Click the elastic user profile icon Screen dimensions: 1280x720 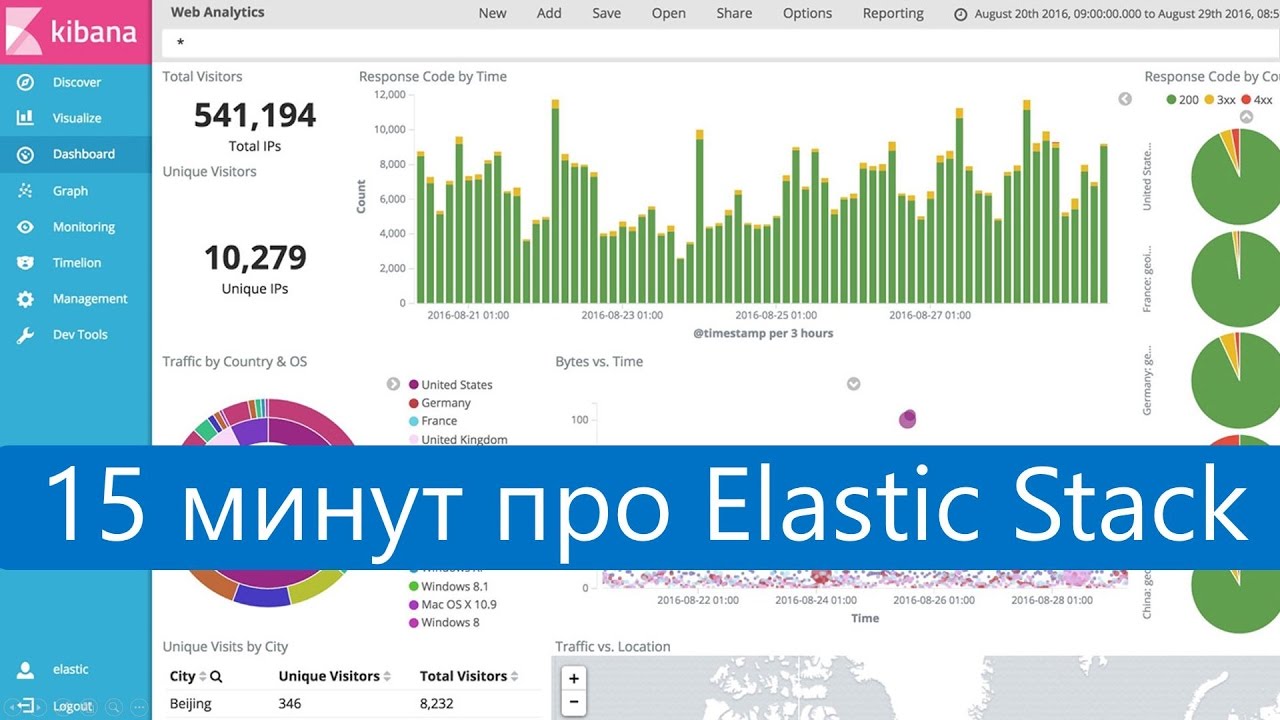[x=27, y=669]
